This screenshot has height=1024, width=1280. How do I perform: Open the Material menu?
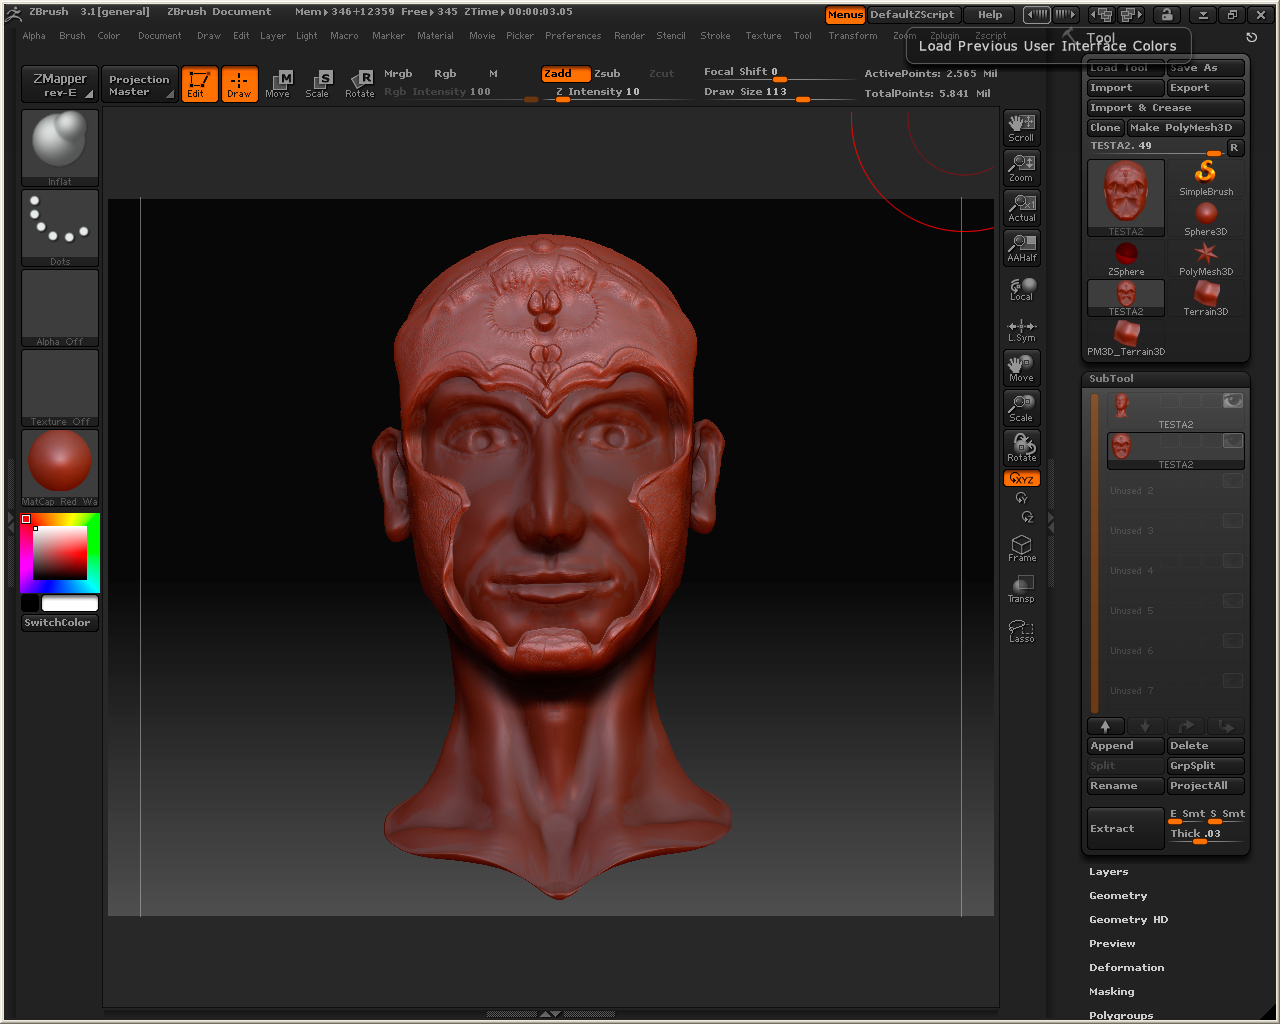(435, 36)
